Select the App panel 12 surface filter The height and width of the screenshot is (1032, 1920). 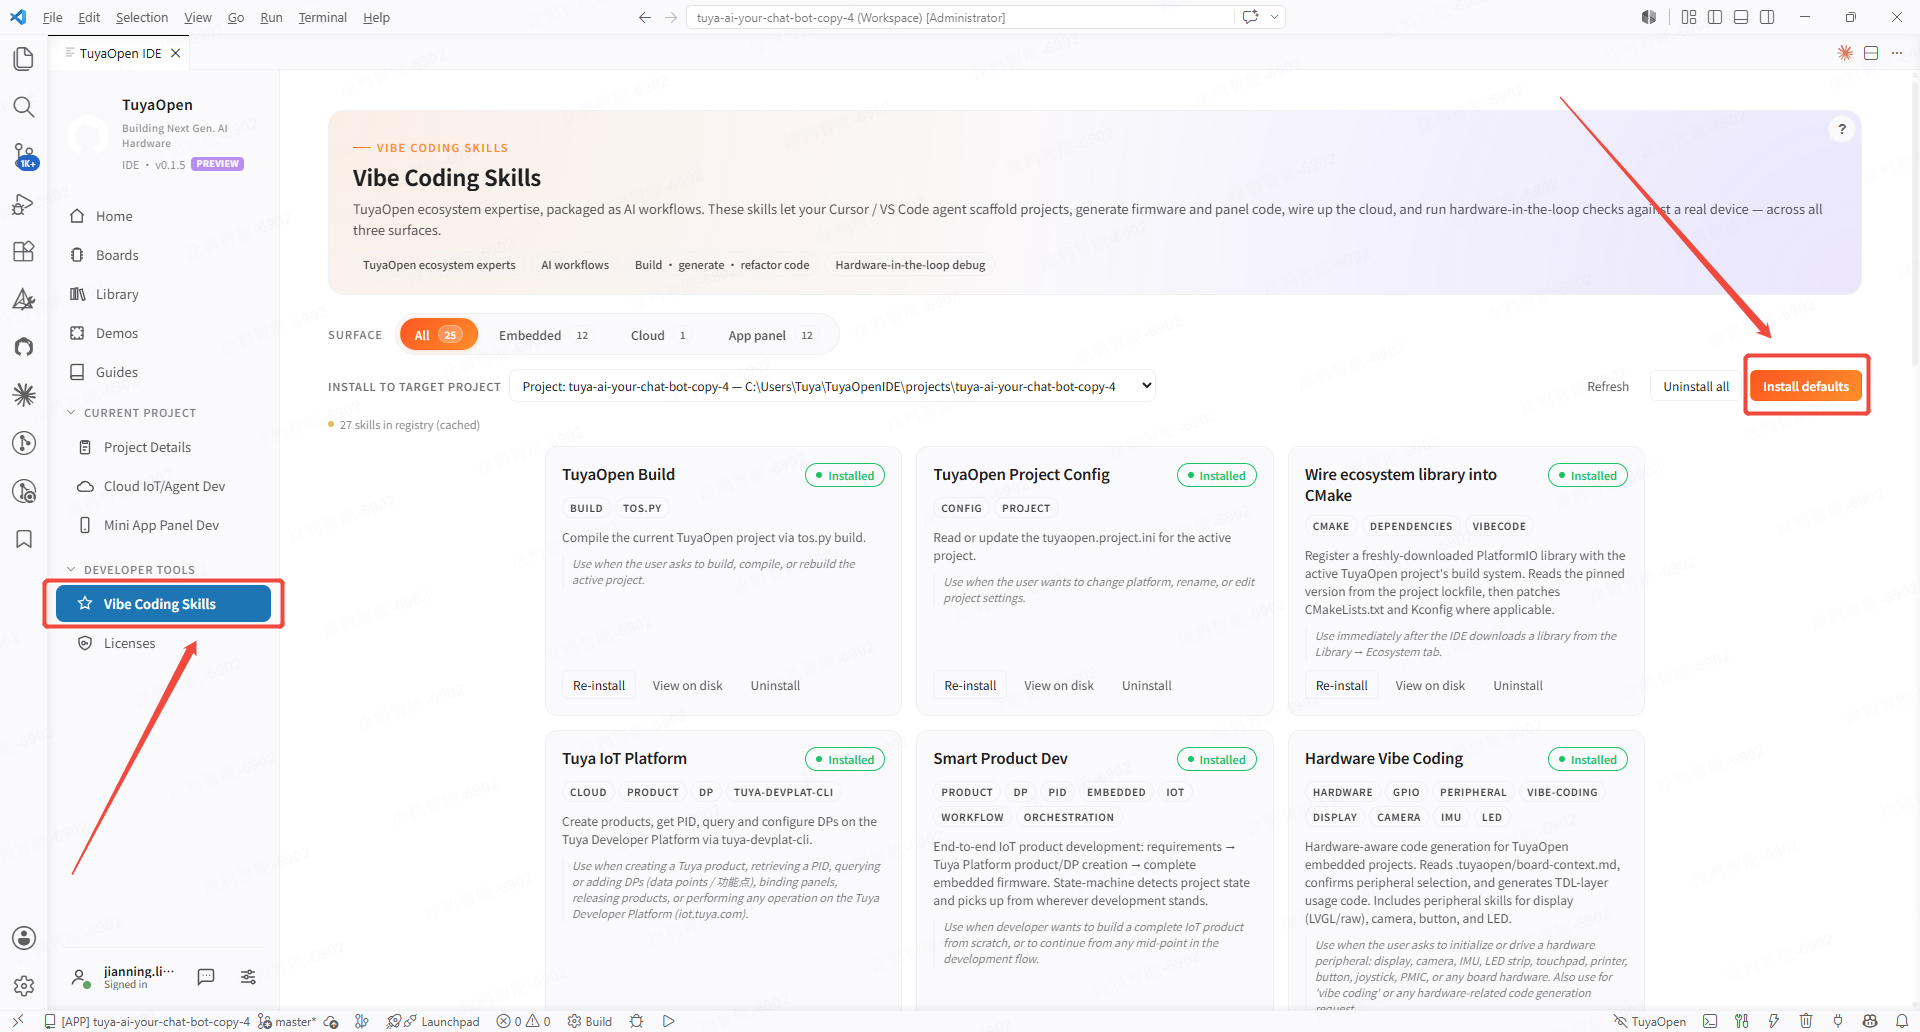coord(770,335)
